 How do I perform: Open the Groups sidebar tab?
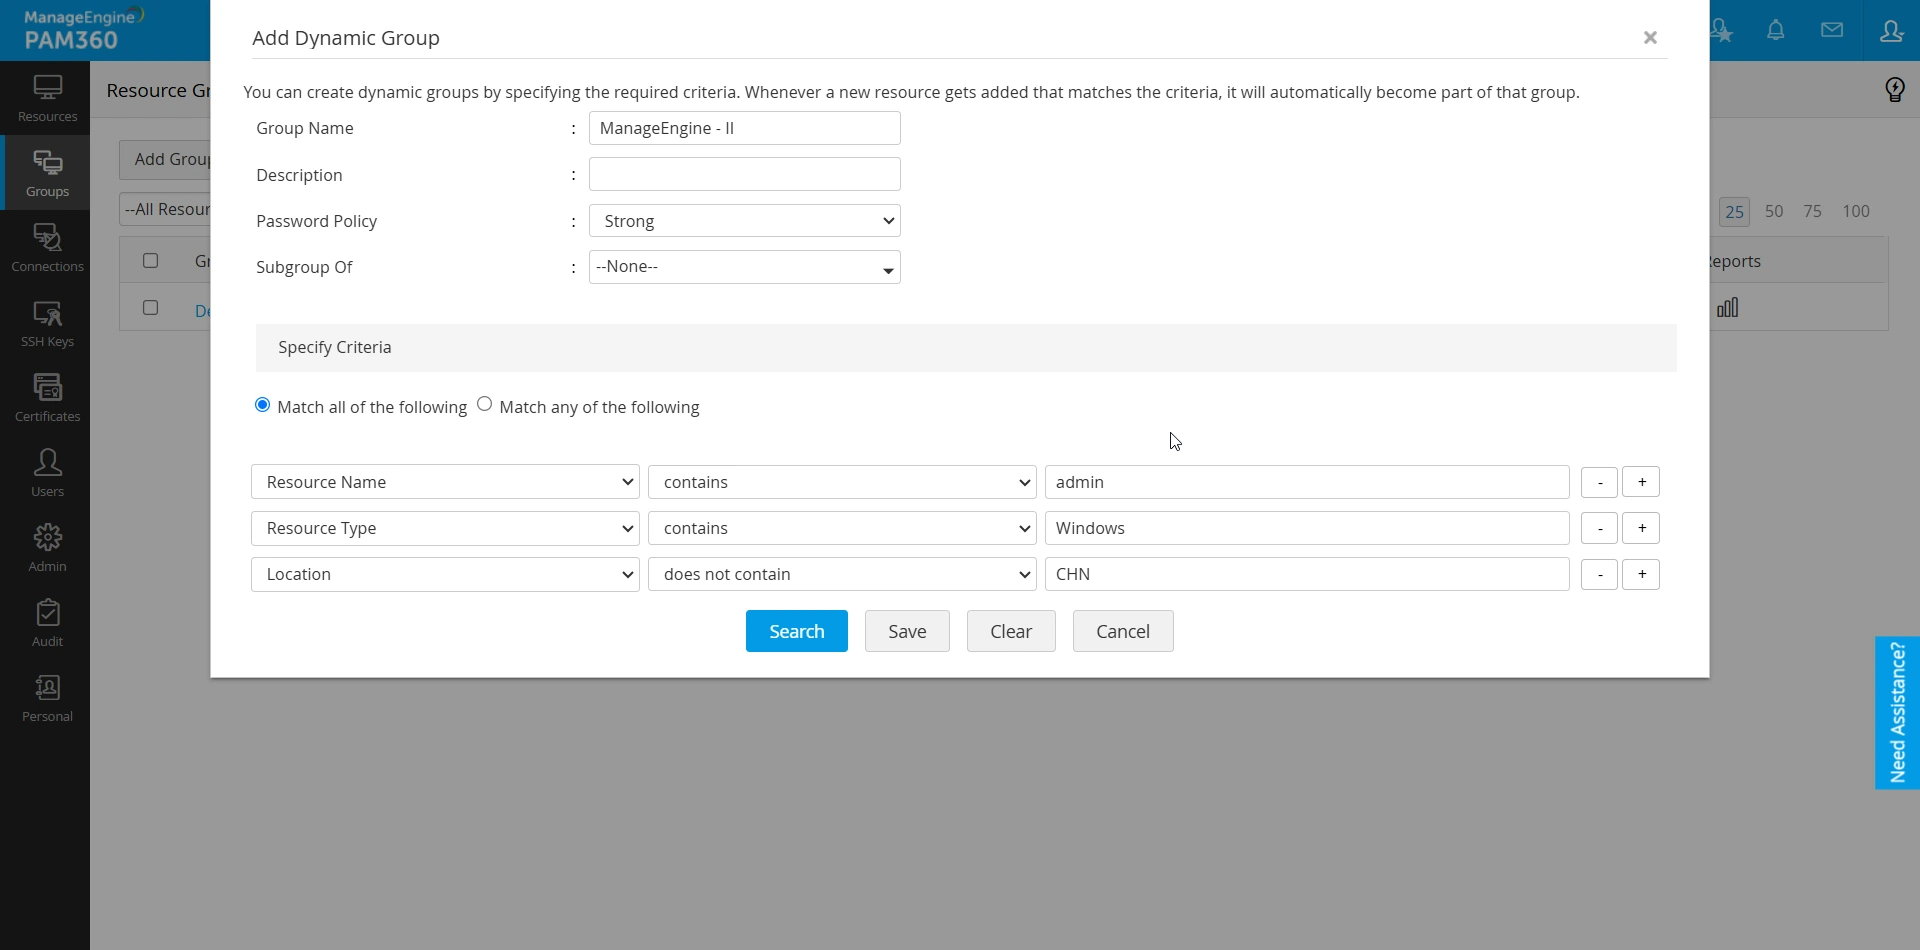46,171
